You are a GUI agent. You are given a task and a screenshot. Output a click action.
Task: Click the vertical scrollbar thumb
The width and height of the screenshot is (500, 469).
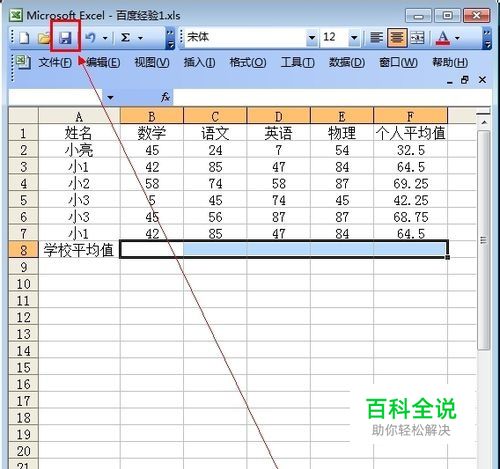click(x=484, y=240)
